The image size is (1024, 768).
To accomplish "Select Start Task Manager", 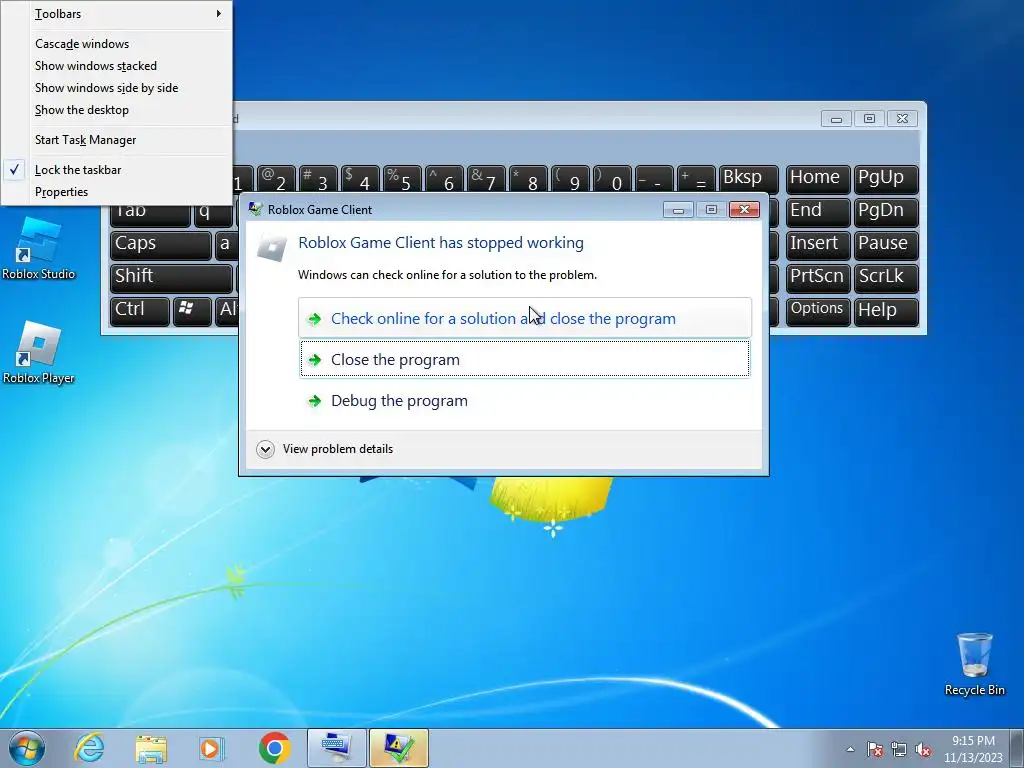I will tap(116, 140).
